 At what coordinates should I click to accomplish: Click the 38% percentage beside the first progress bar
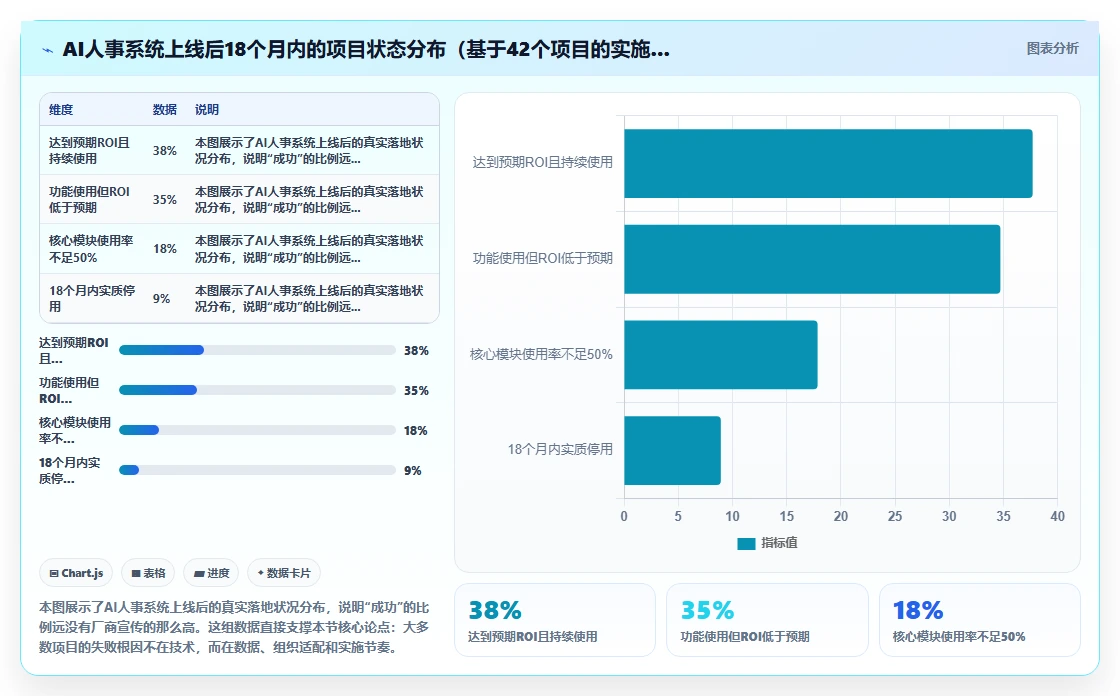[416, 351]
